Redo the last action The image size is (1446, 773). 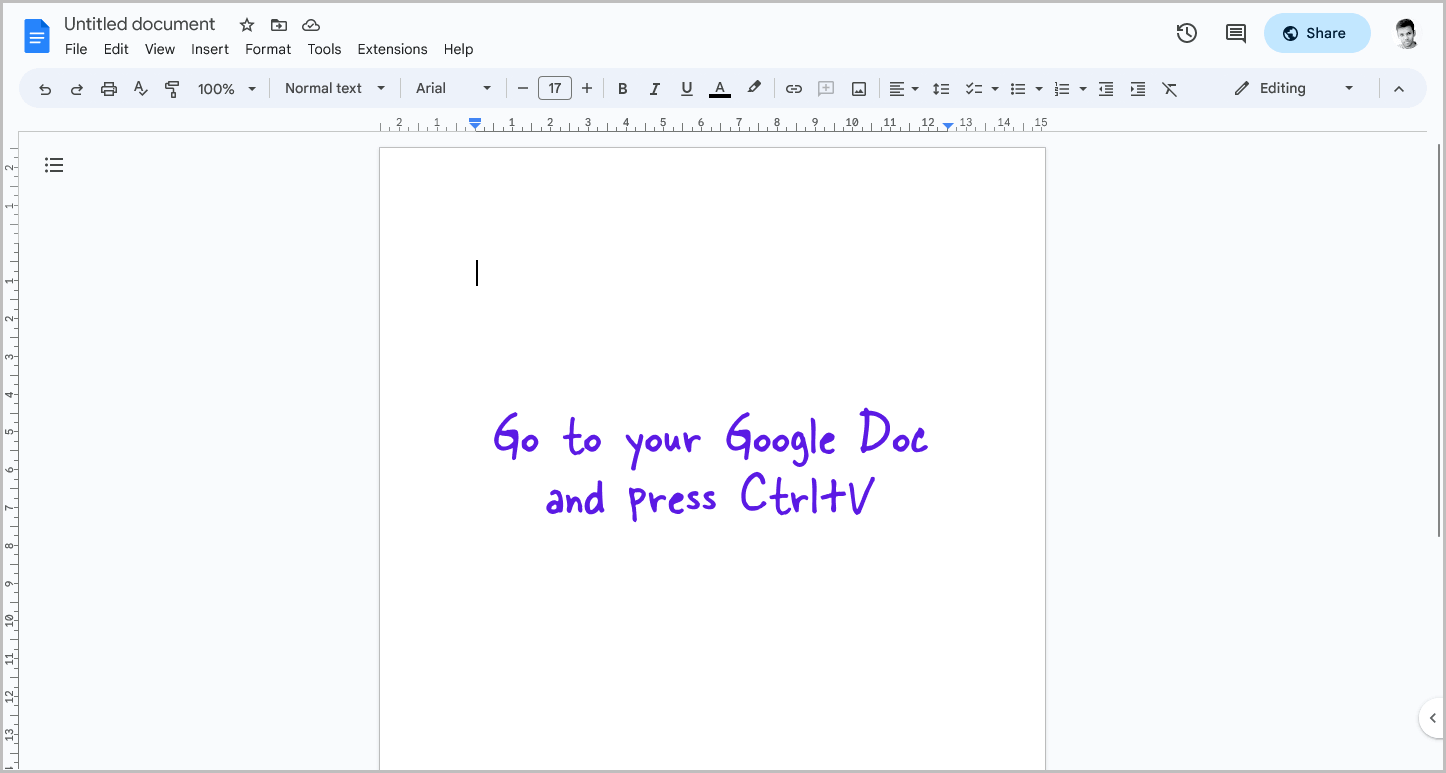tap(77, 89)
